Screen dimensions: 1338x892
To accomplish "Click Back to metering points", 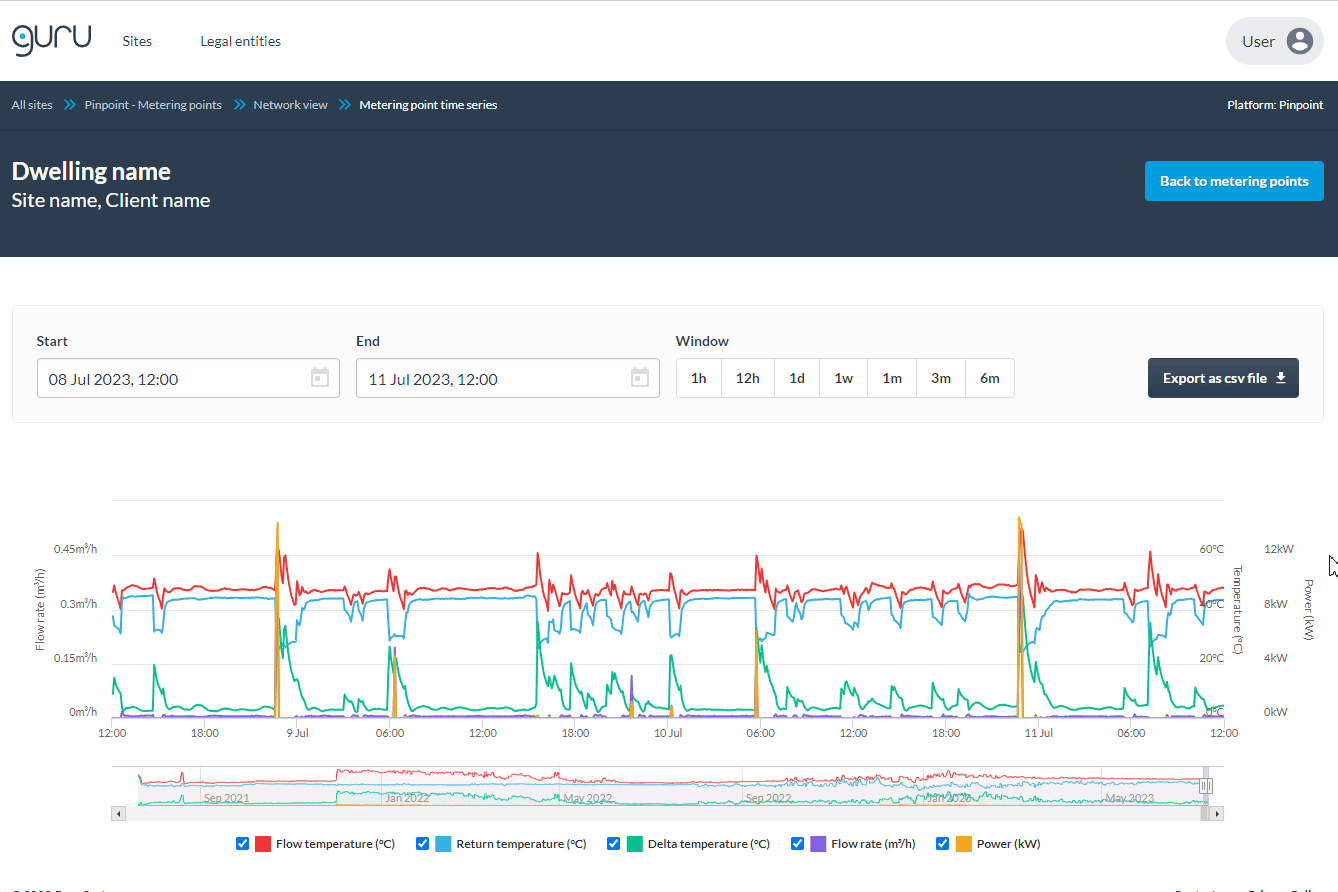I will point(1234,181).
